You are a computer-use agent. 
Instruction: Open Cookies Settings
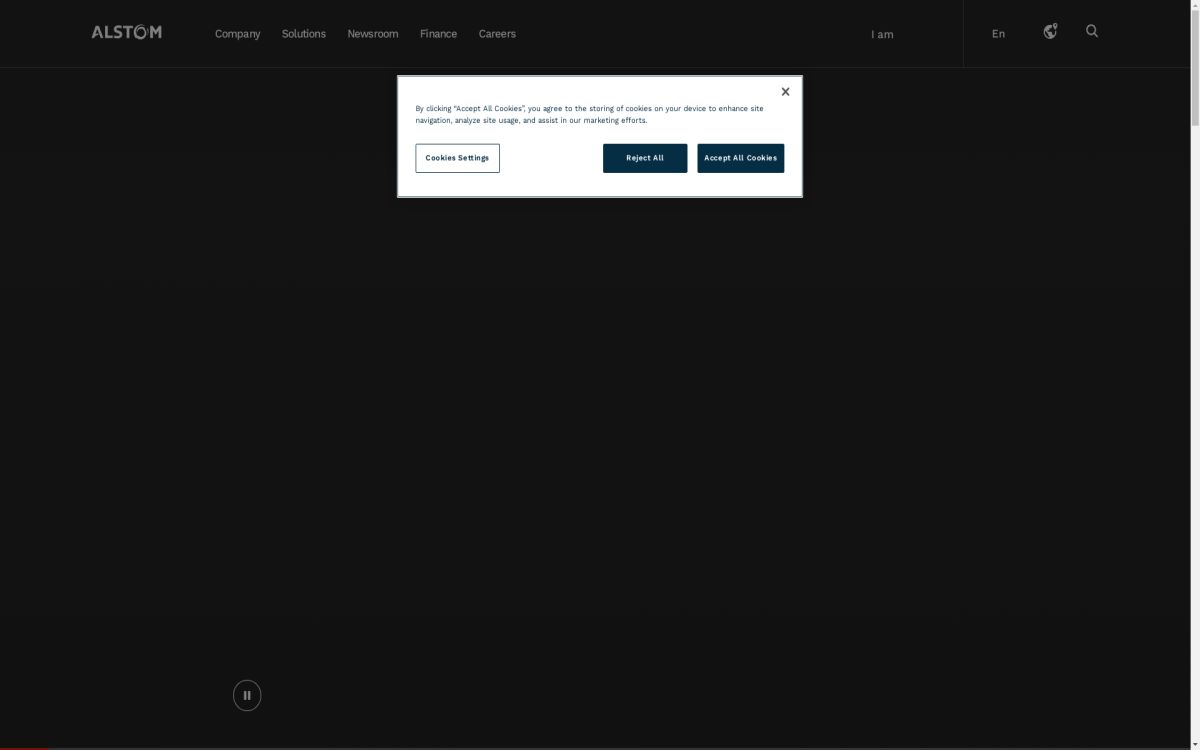[457, 158]
